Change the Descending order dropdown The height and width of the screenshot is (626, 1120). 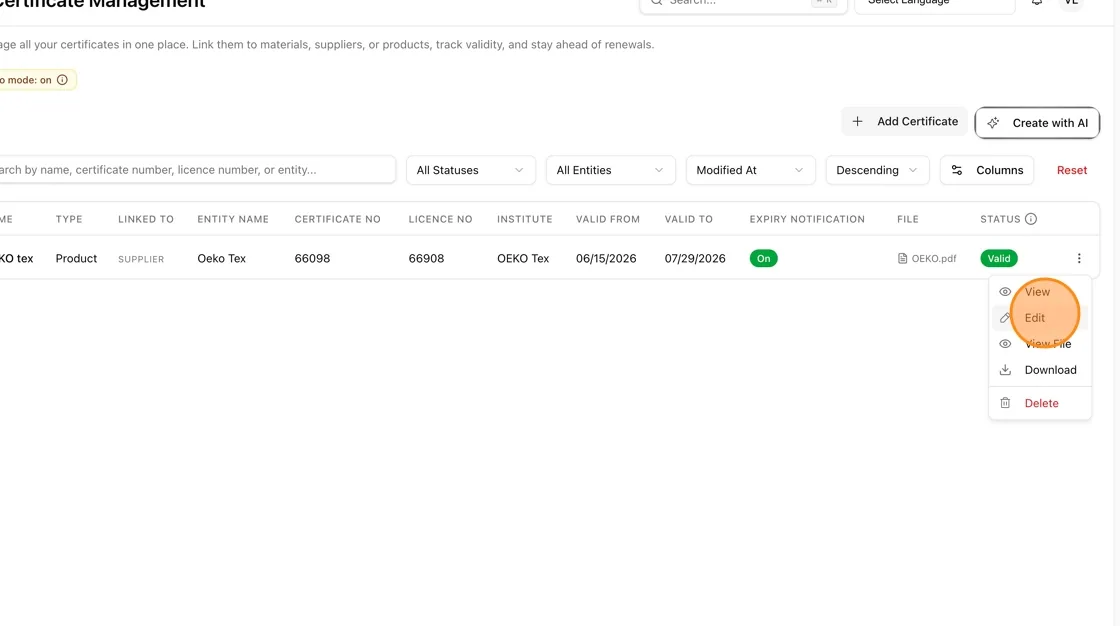pos(877,170)
